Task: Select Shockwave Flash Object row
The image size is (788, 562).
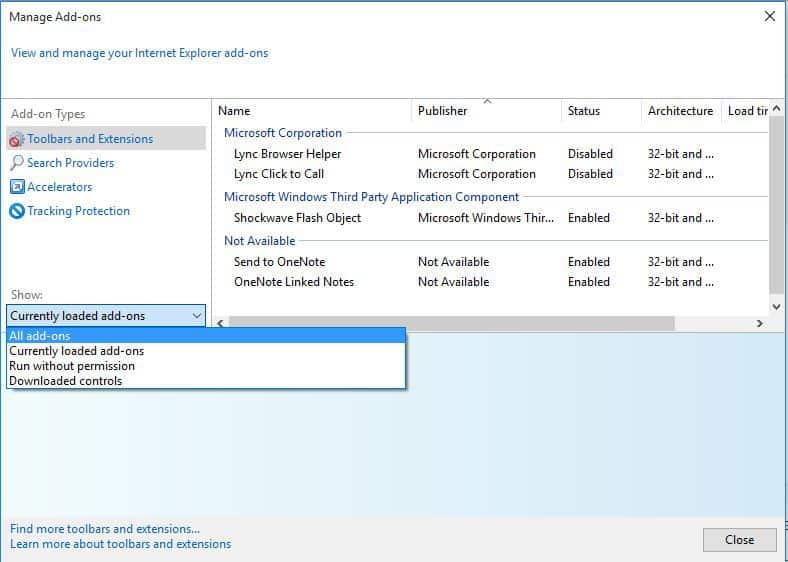Action: click(297, 218)
